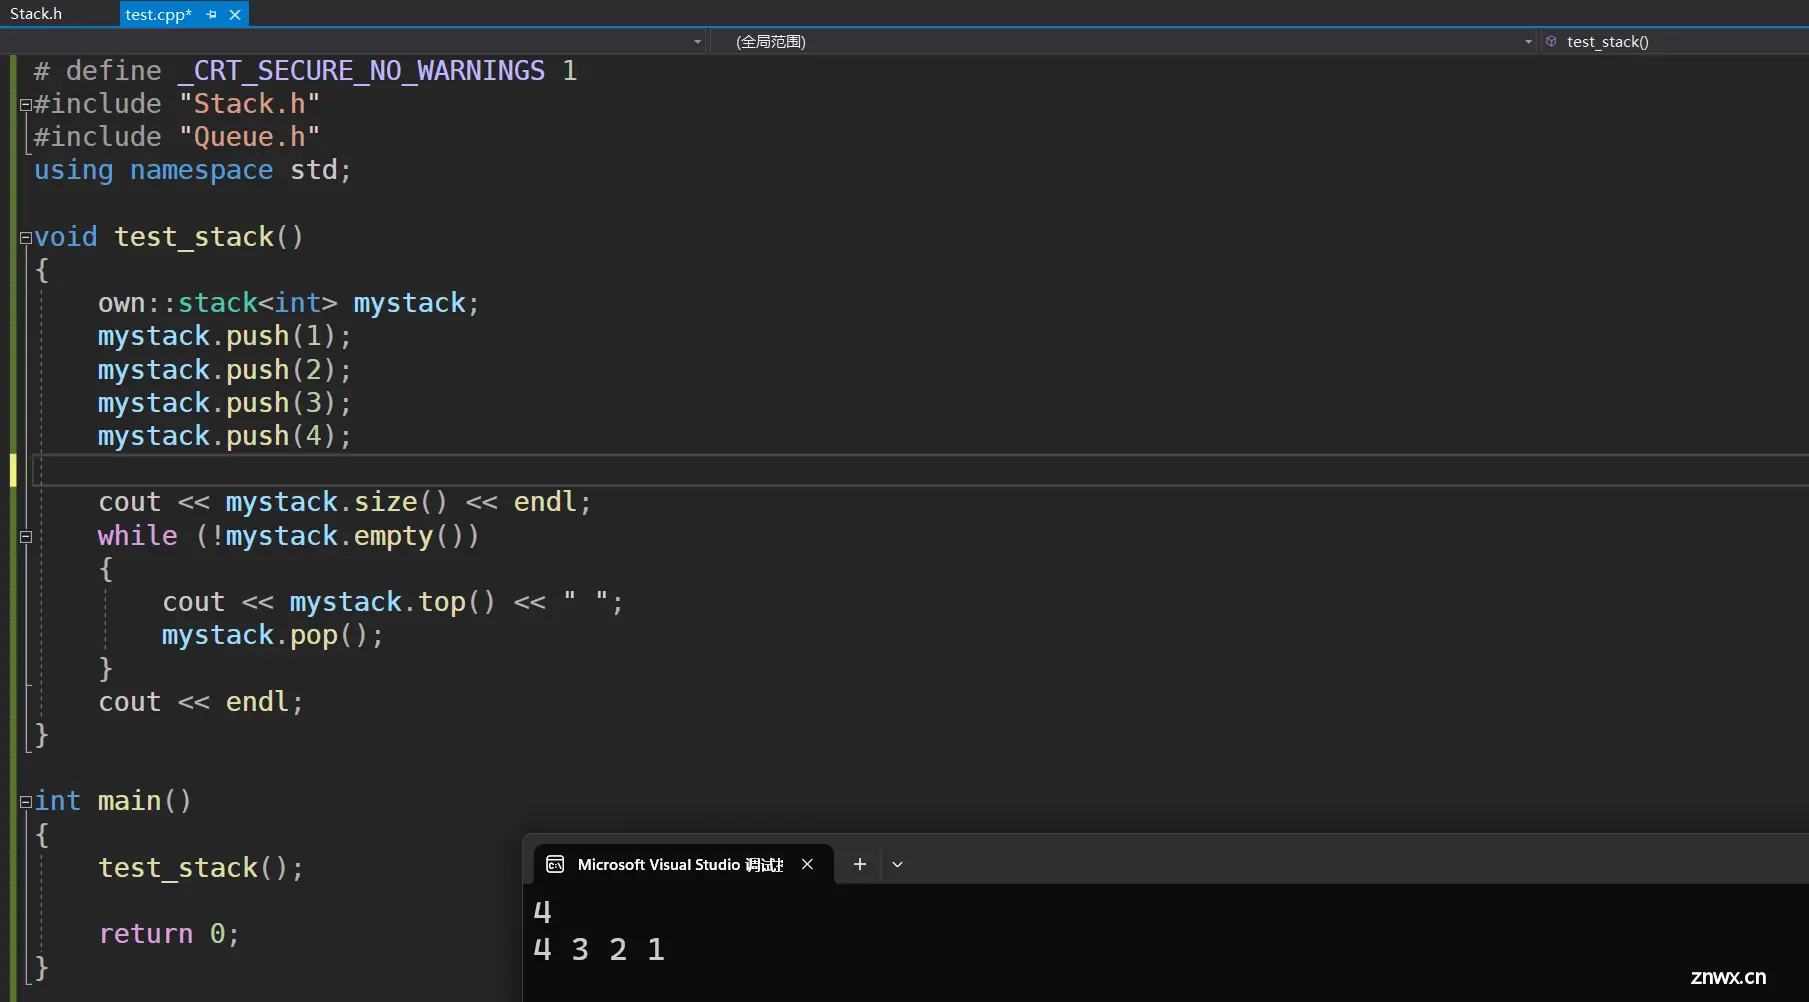Click on mystack.top() call
This screenshot has width=1809, height=1002.
(392, 602)
